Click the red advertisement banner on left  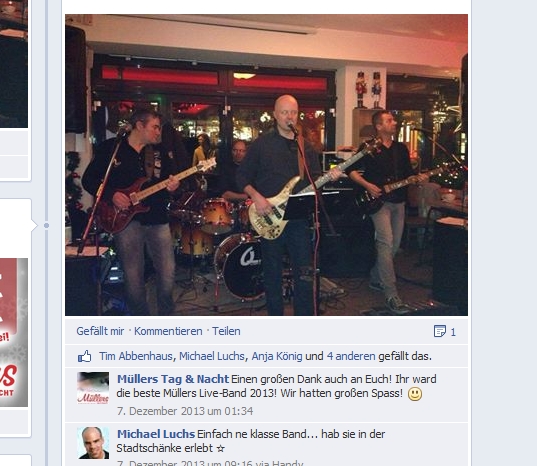click(x=14, y=332)
